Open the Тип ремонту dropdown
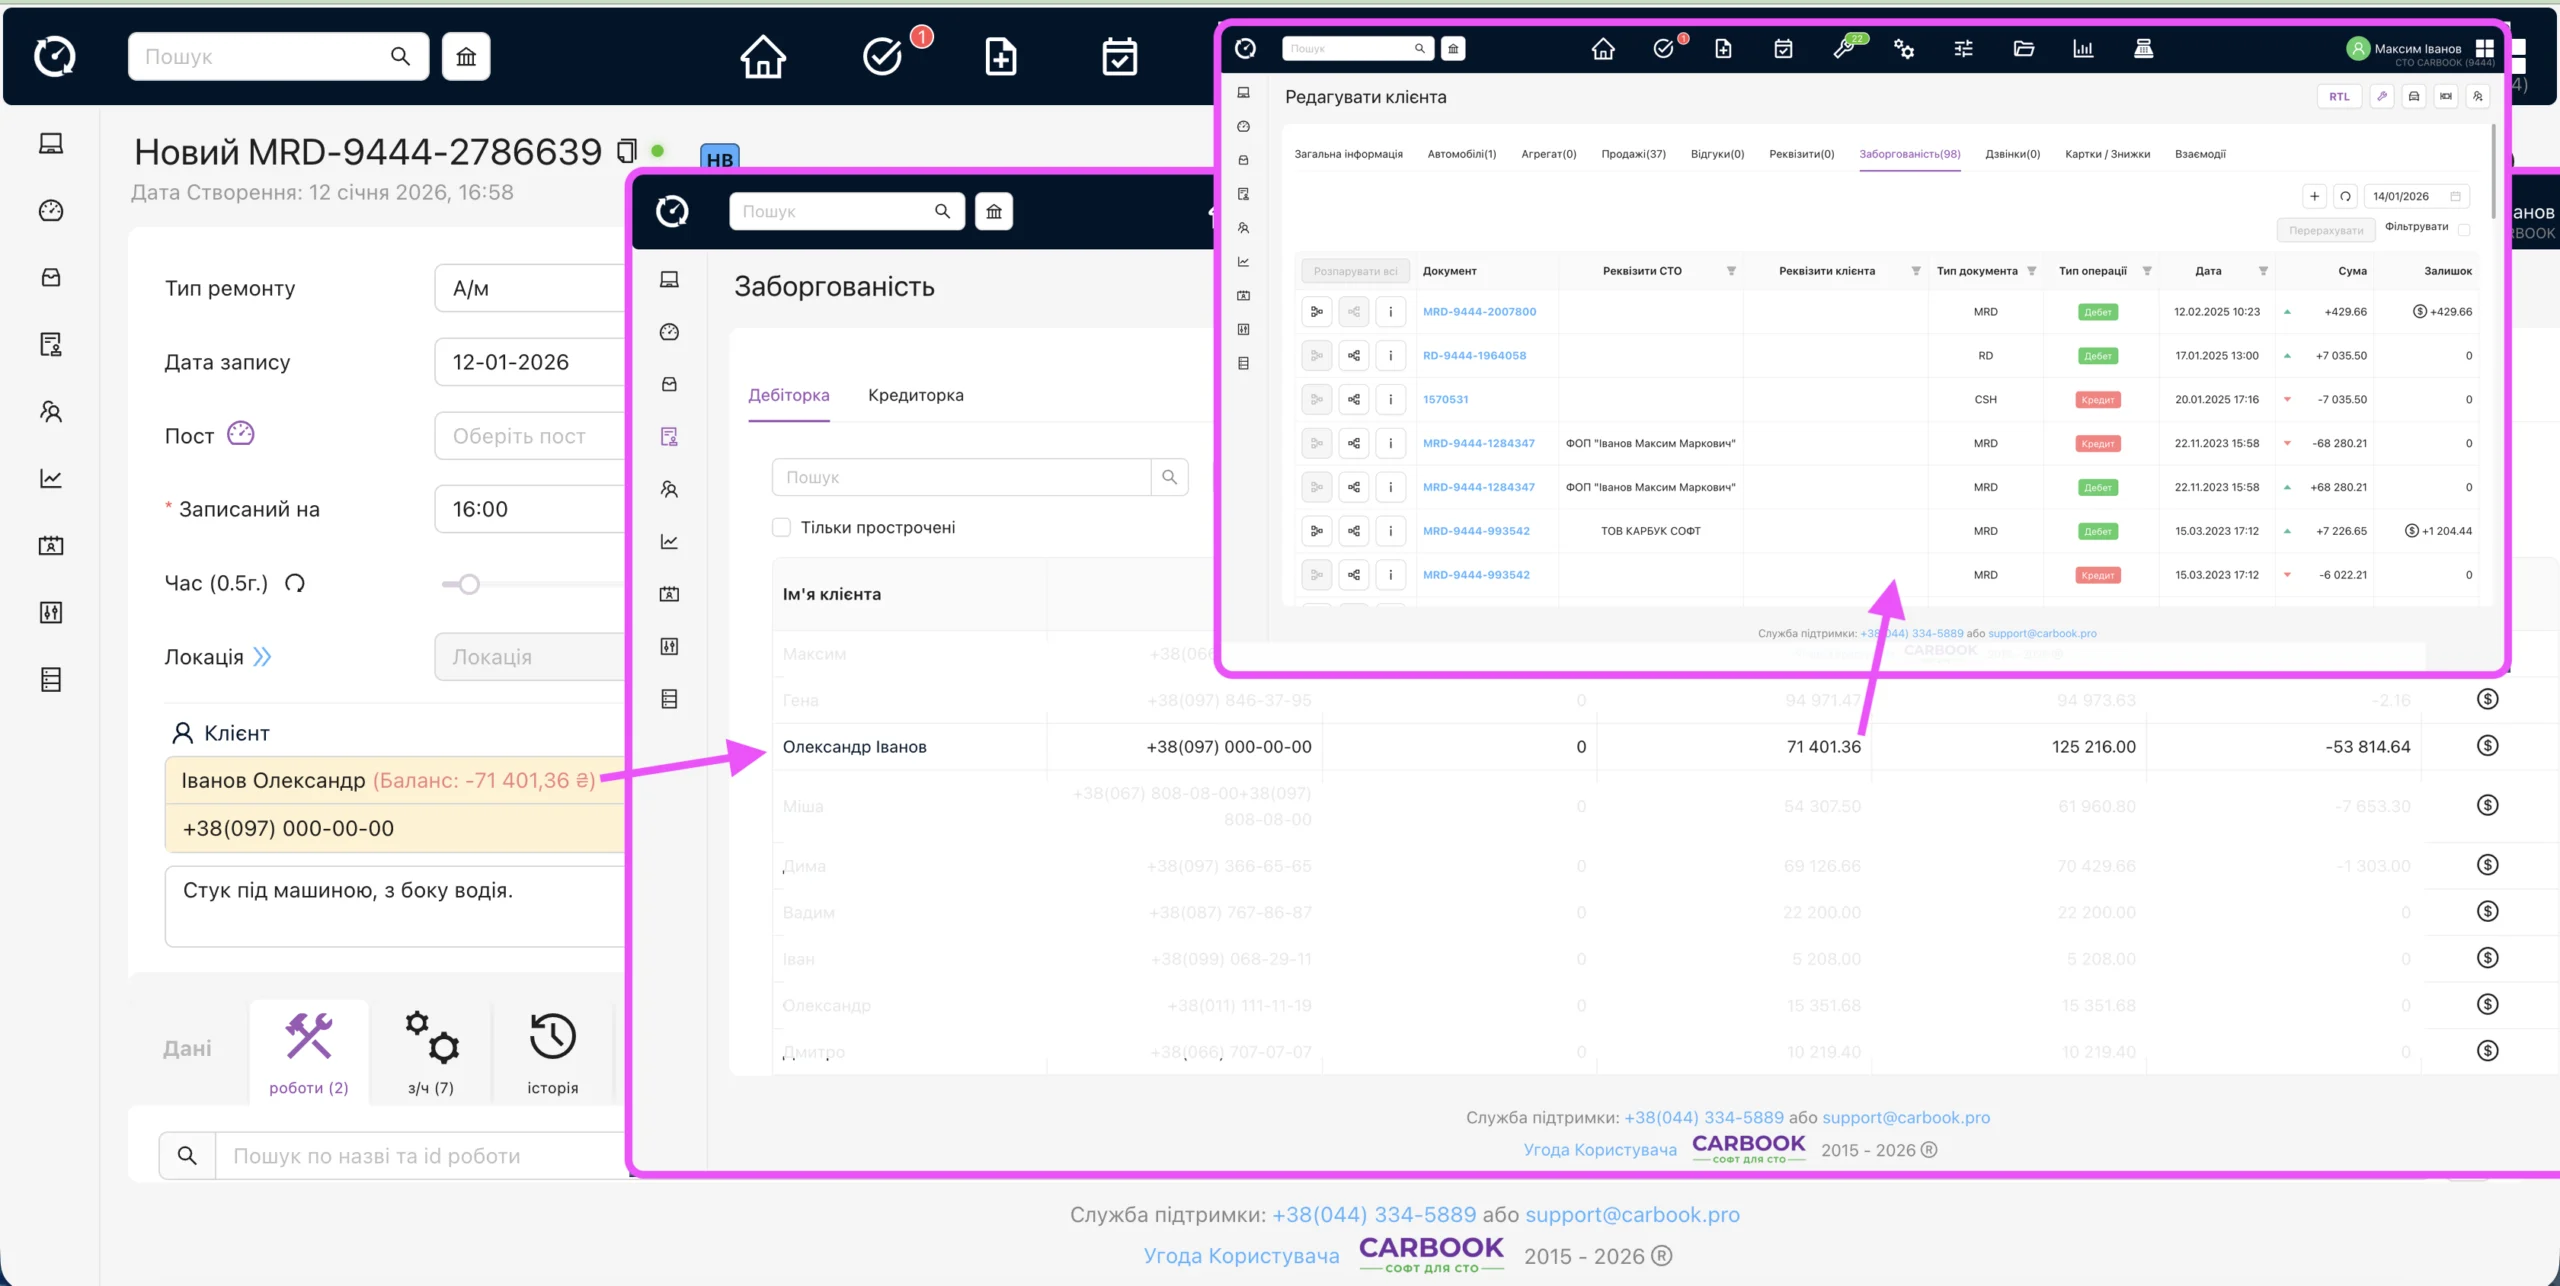The height and width of the screenshot is (1286, 2560). coord(530,289)
